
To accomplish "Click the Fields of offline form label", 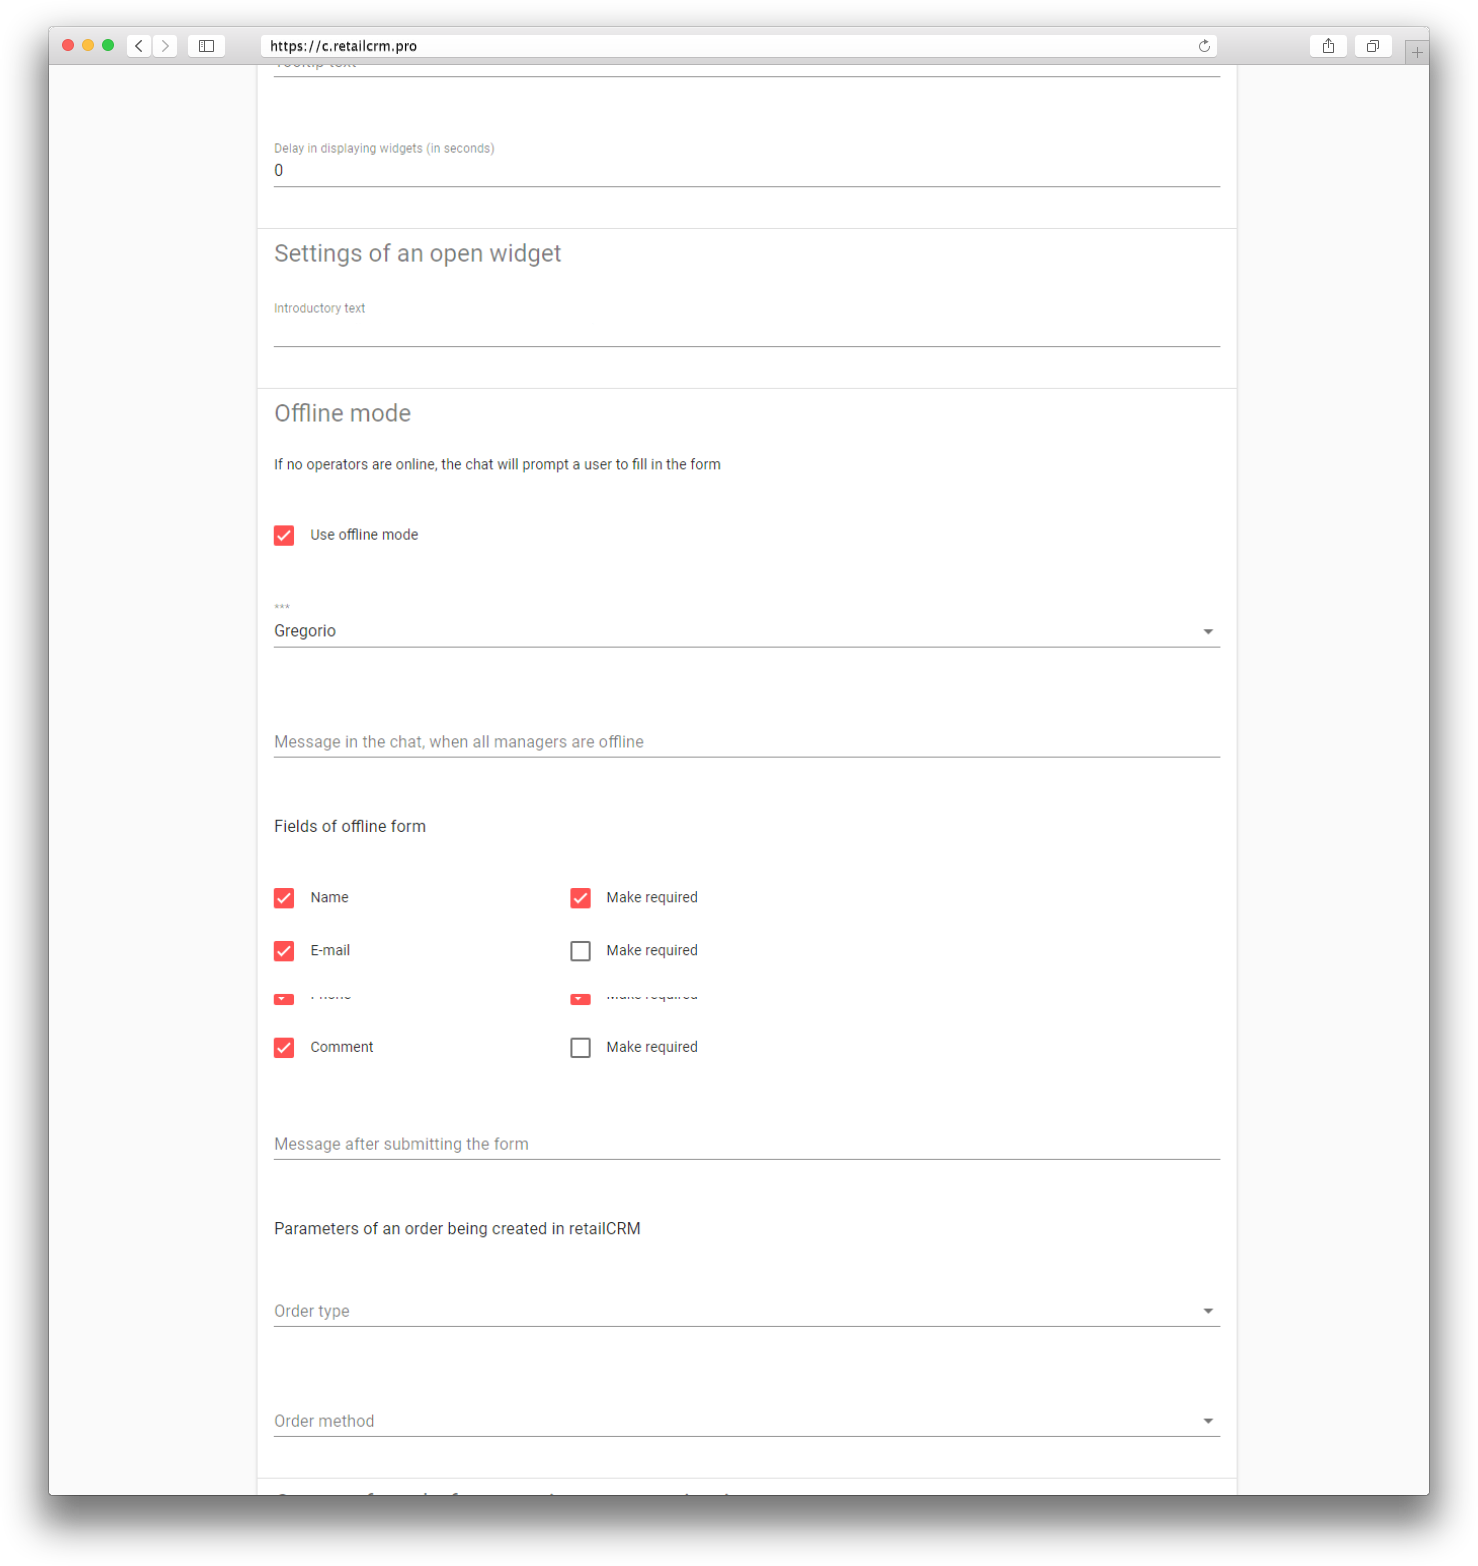I will (350, 826).
